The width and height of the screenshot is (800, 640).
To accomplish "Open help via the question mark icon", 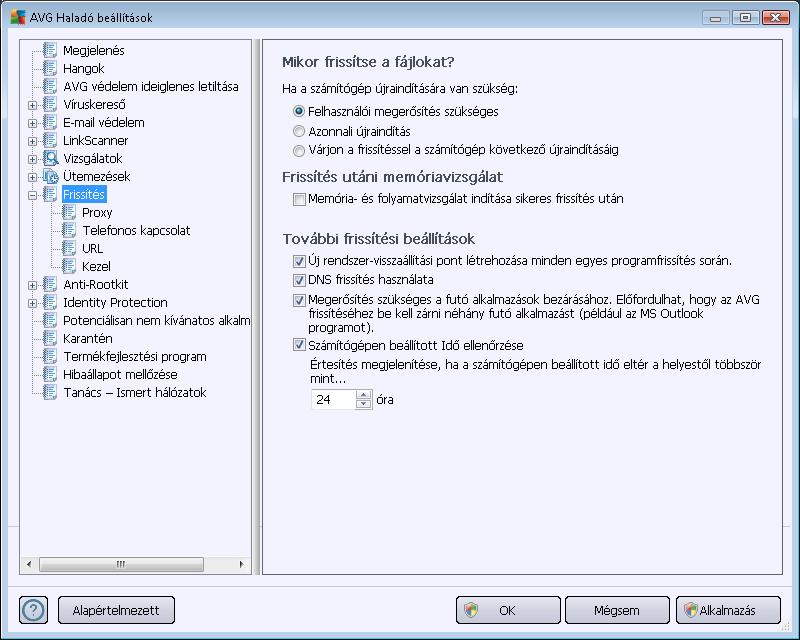I will pos(34,610).
